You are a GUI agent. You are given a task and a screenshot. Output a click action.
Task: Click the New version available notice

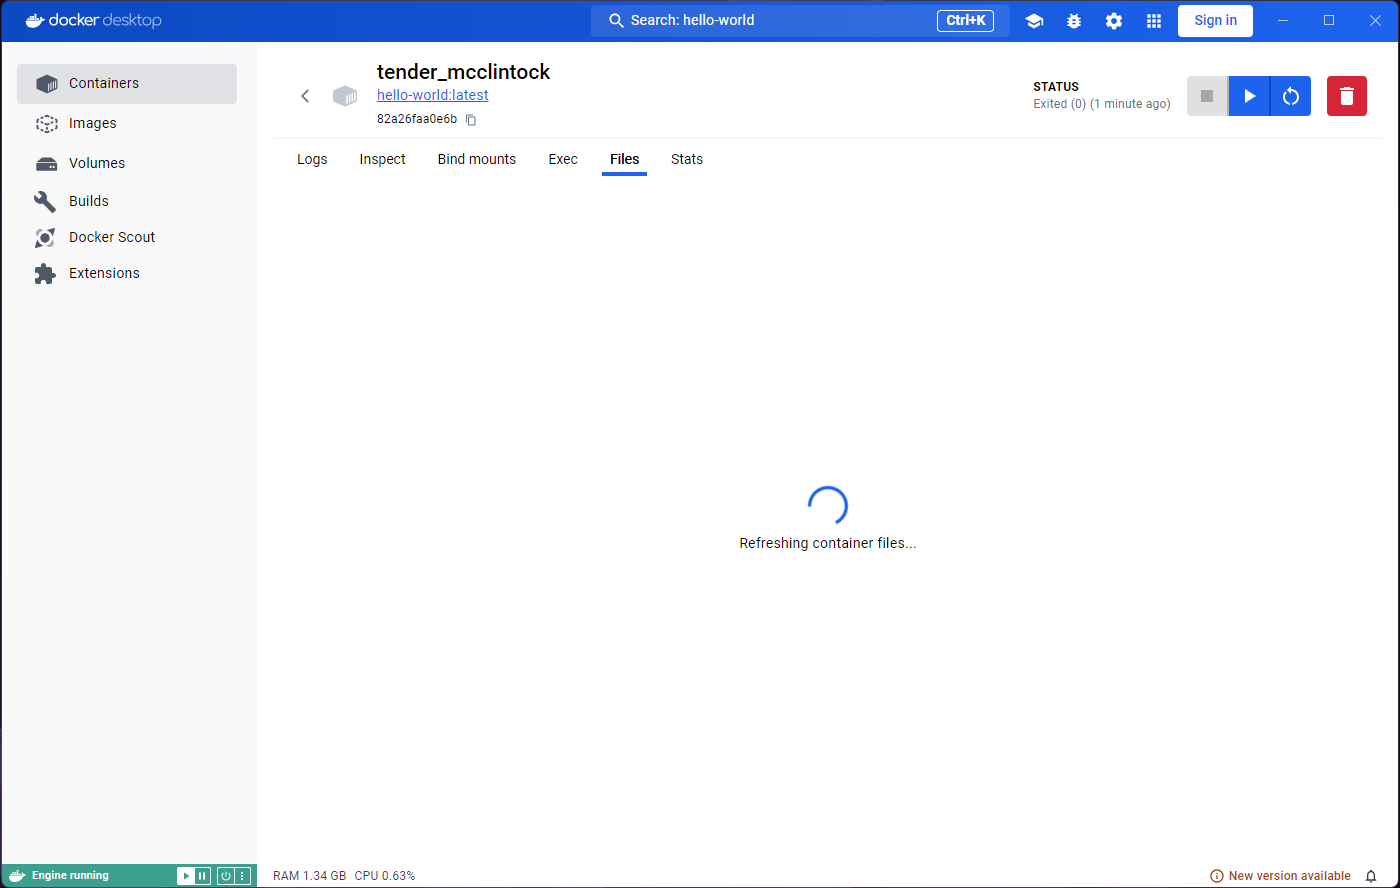[x=1280, y=876]
